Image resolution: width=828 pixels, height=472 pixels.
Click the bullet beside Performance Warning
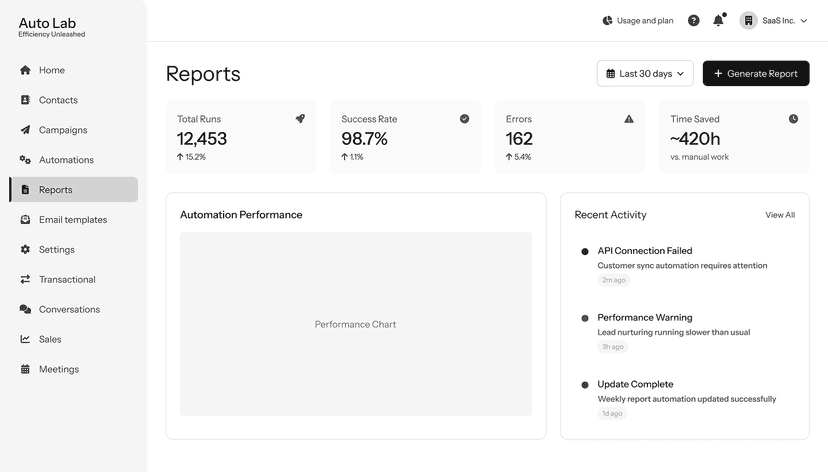point(585,318)
